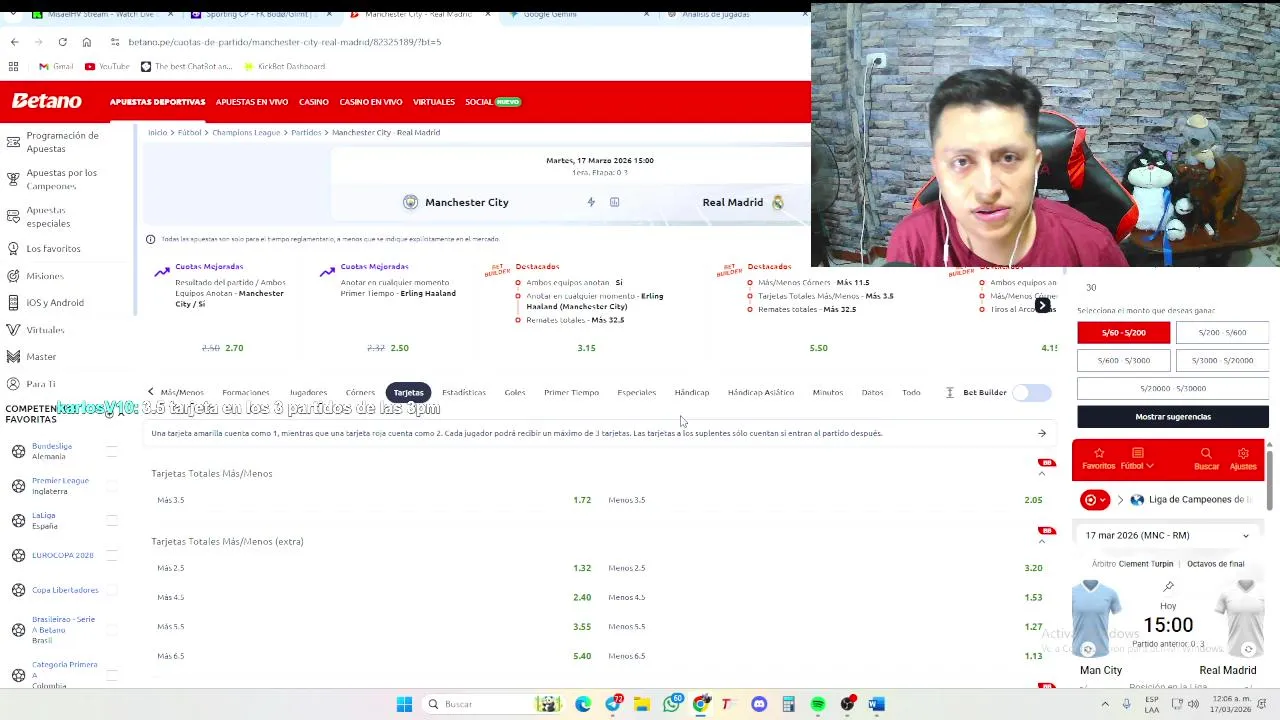
Task: Open Programación de Apuestas in sidebar
Action: (x=62, y=142)
